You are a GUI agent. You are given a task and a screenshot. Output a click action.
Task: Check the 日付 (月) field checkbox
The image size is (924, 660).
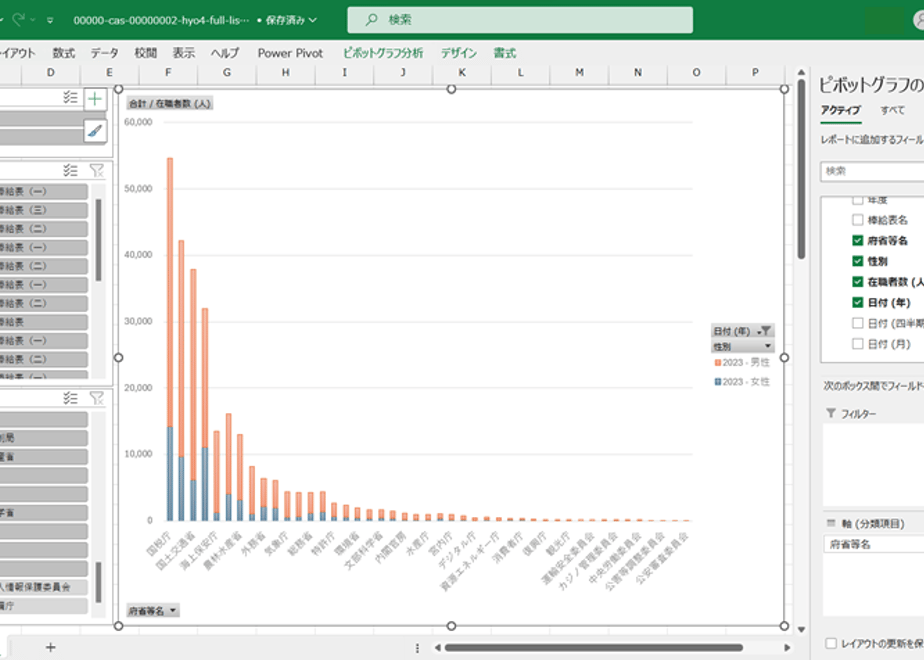[857, 344]
